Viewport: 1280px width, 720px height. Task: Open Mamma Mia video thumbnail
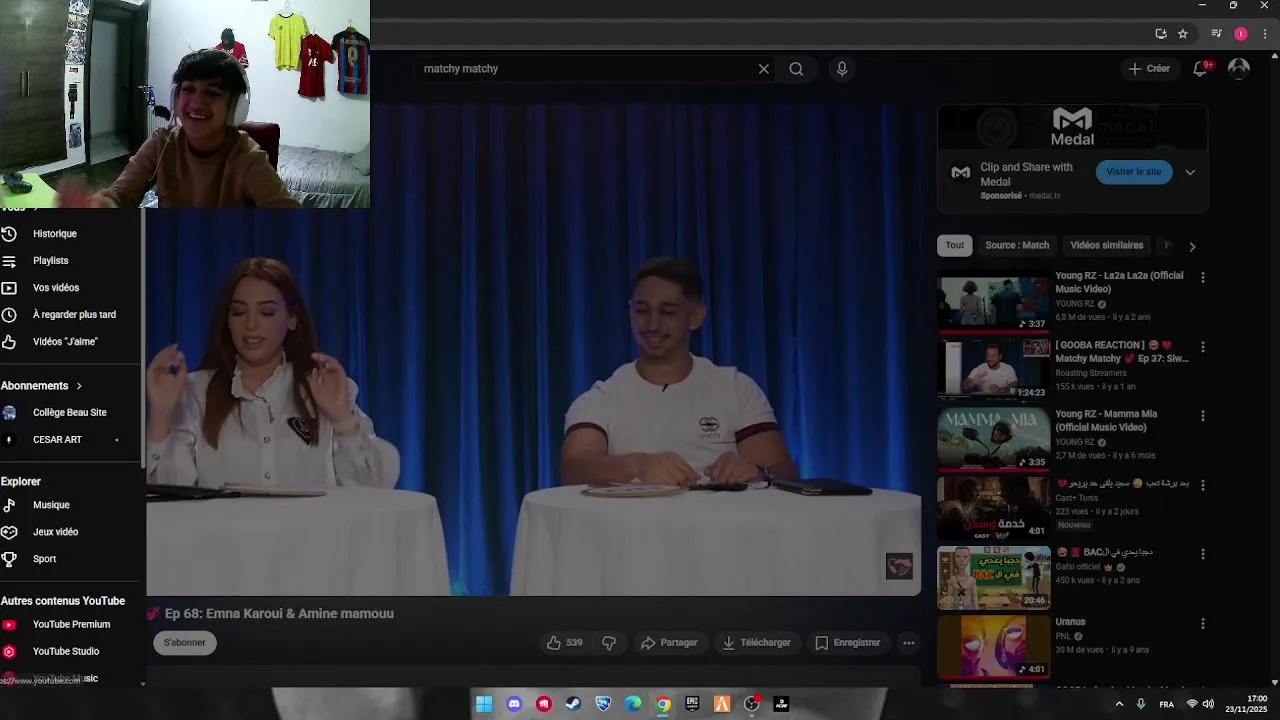tap(993, 438)
